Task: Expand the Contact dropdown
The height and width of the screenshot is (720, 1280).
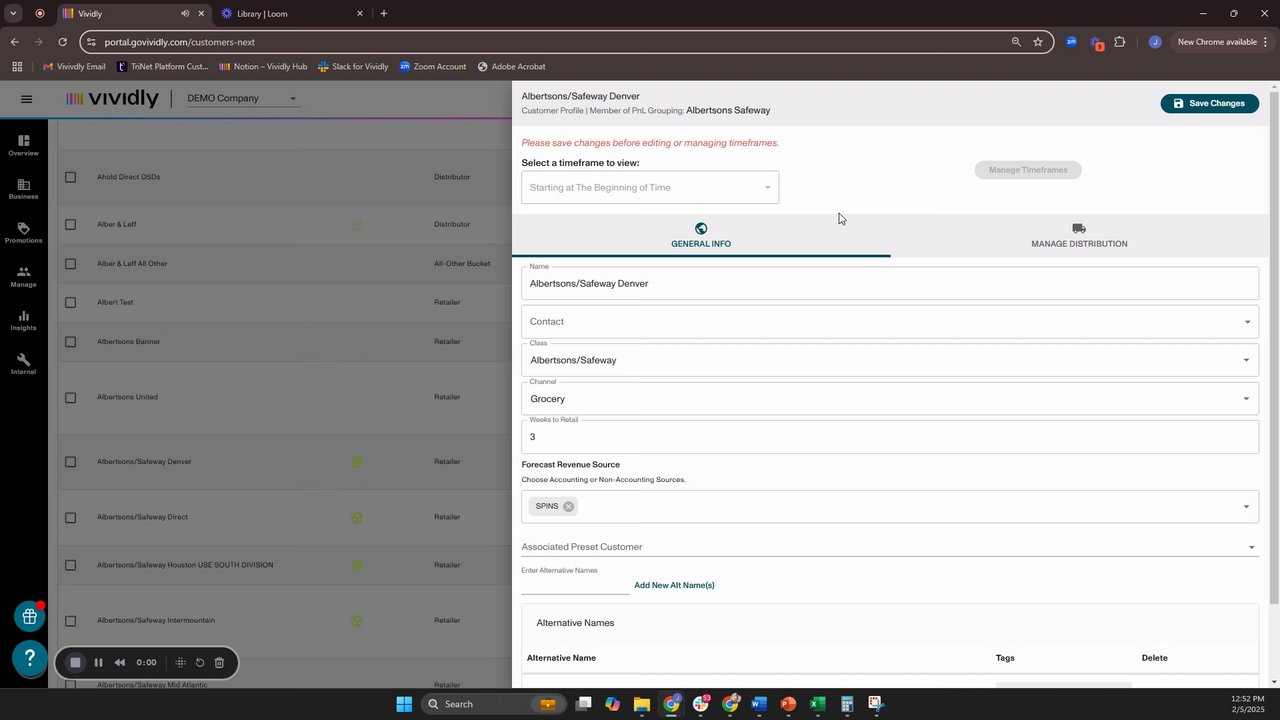Action: pos(890,322)
